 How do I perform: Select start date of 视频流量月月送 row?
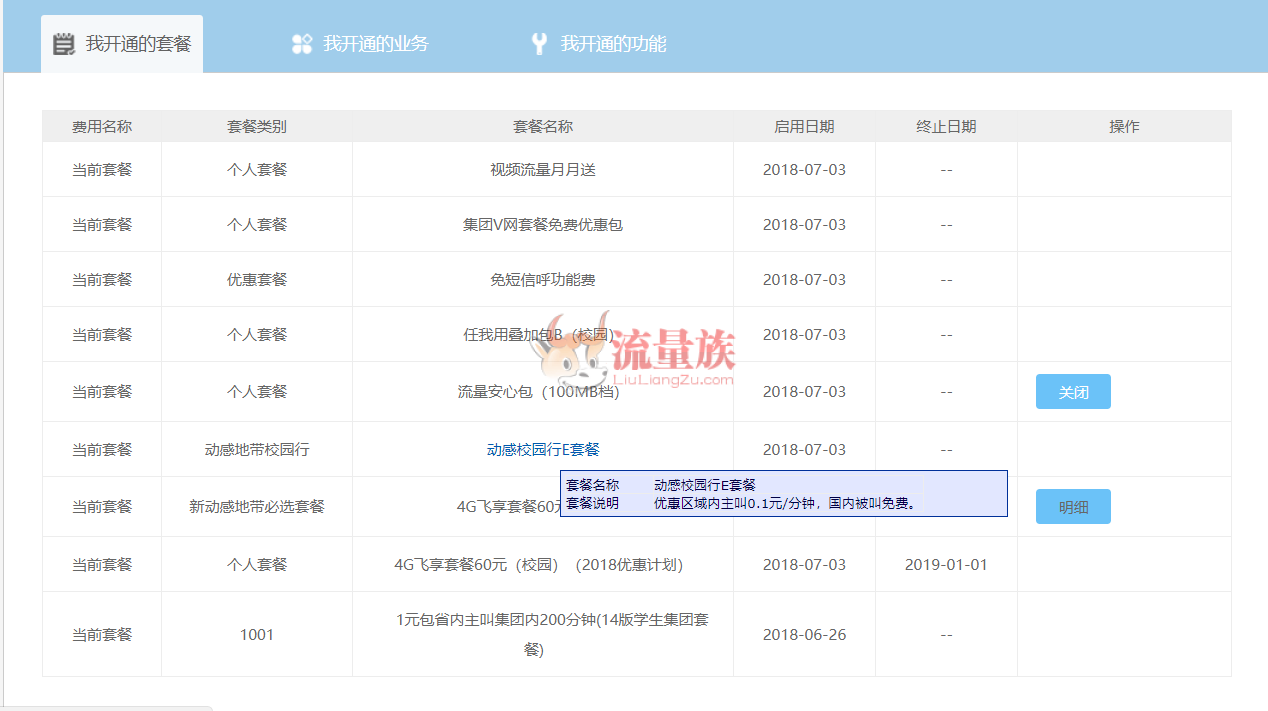(804, 170)
